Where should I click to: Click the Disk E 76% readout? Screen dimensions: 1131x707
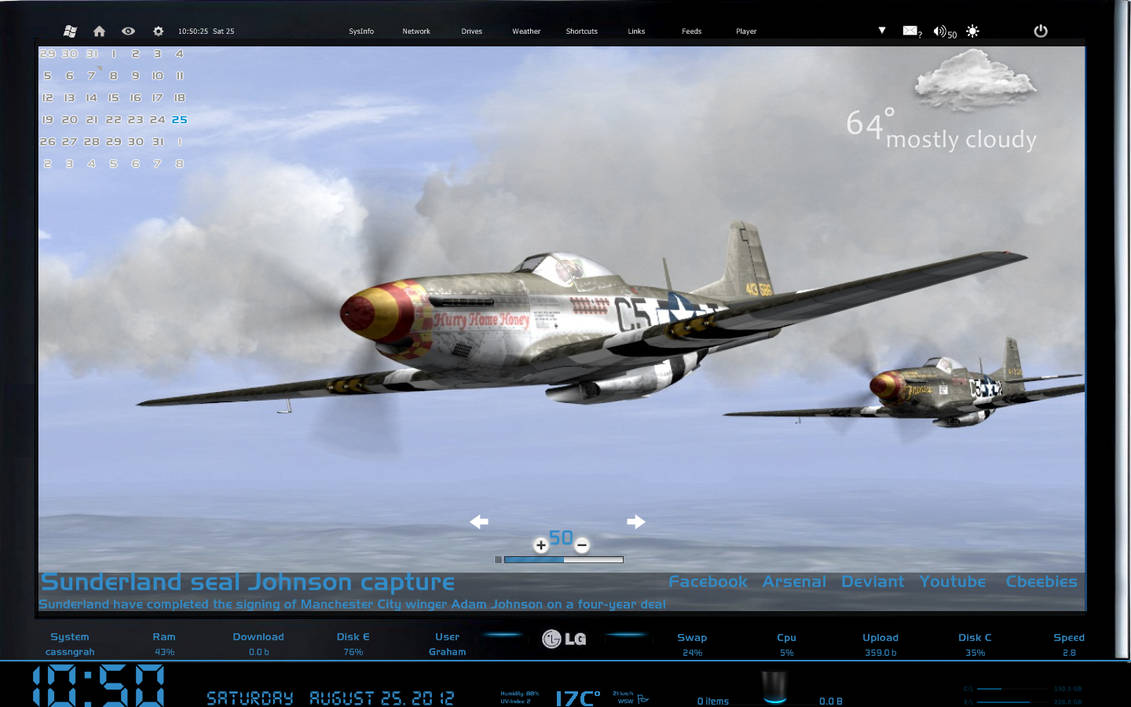coord(353,644)
